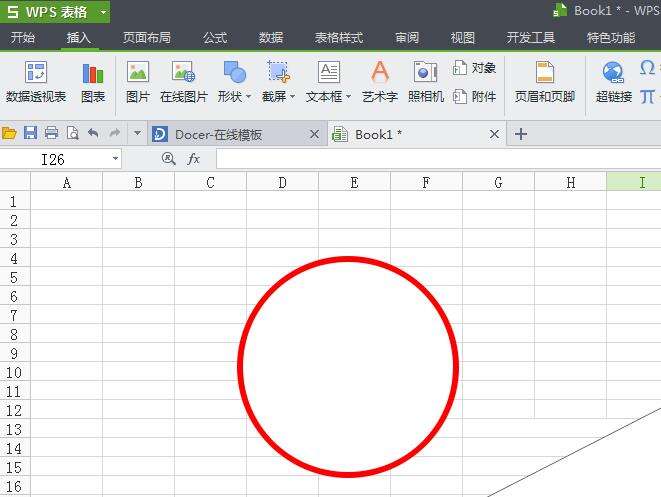
Task: Select the diagonal line shape
Action: coord(574,452)
